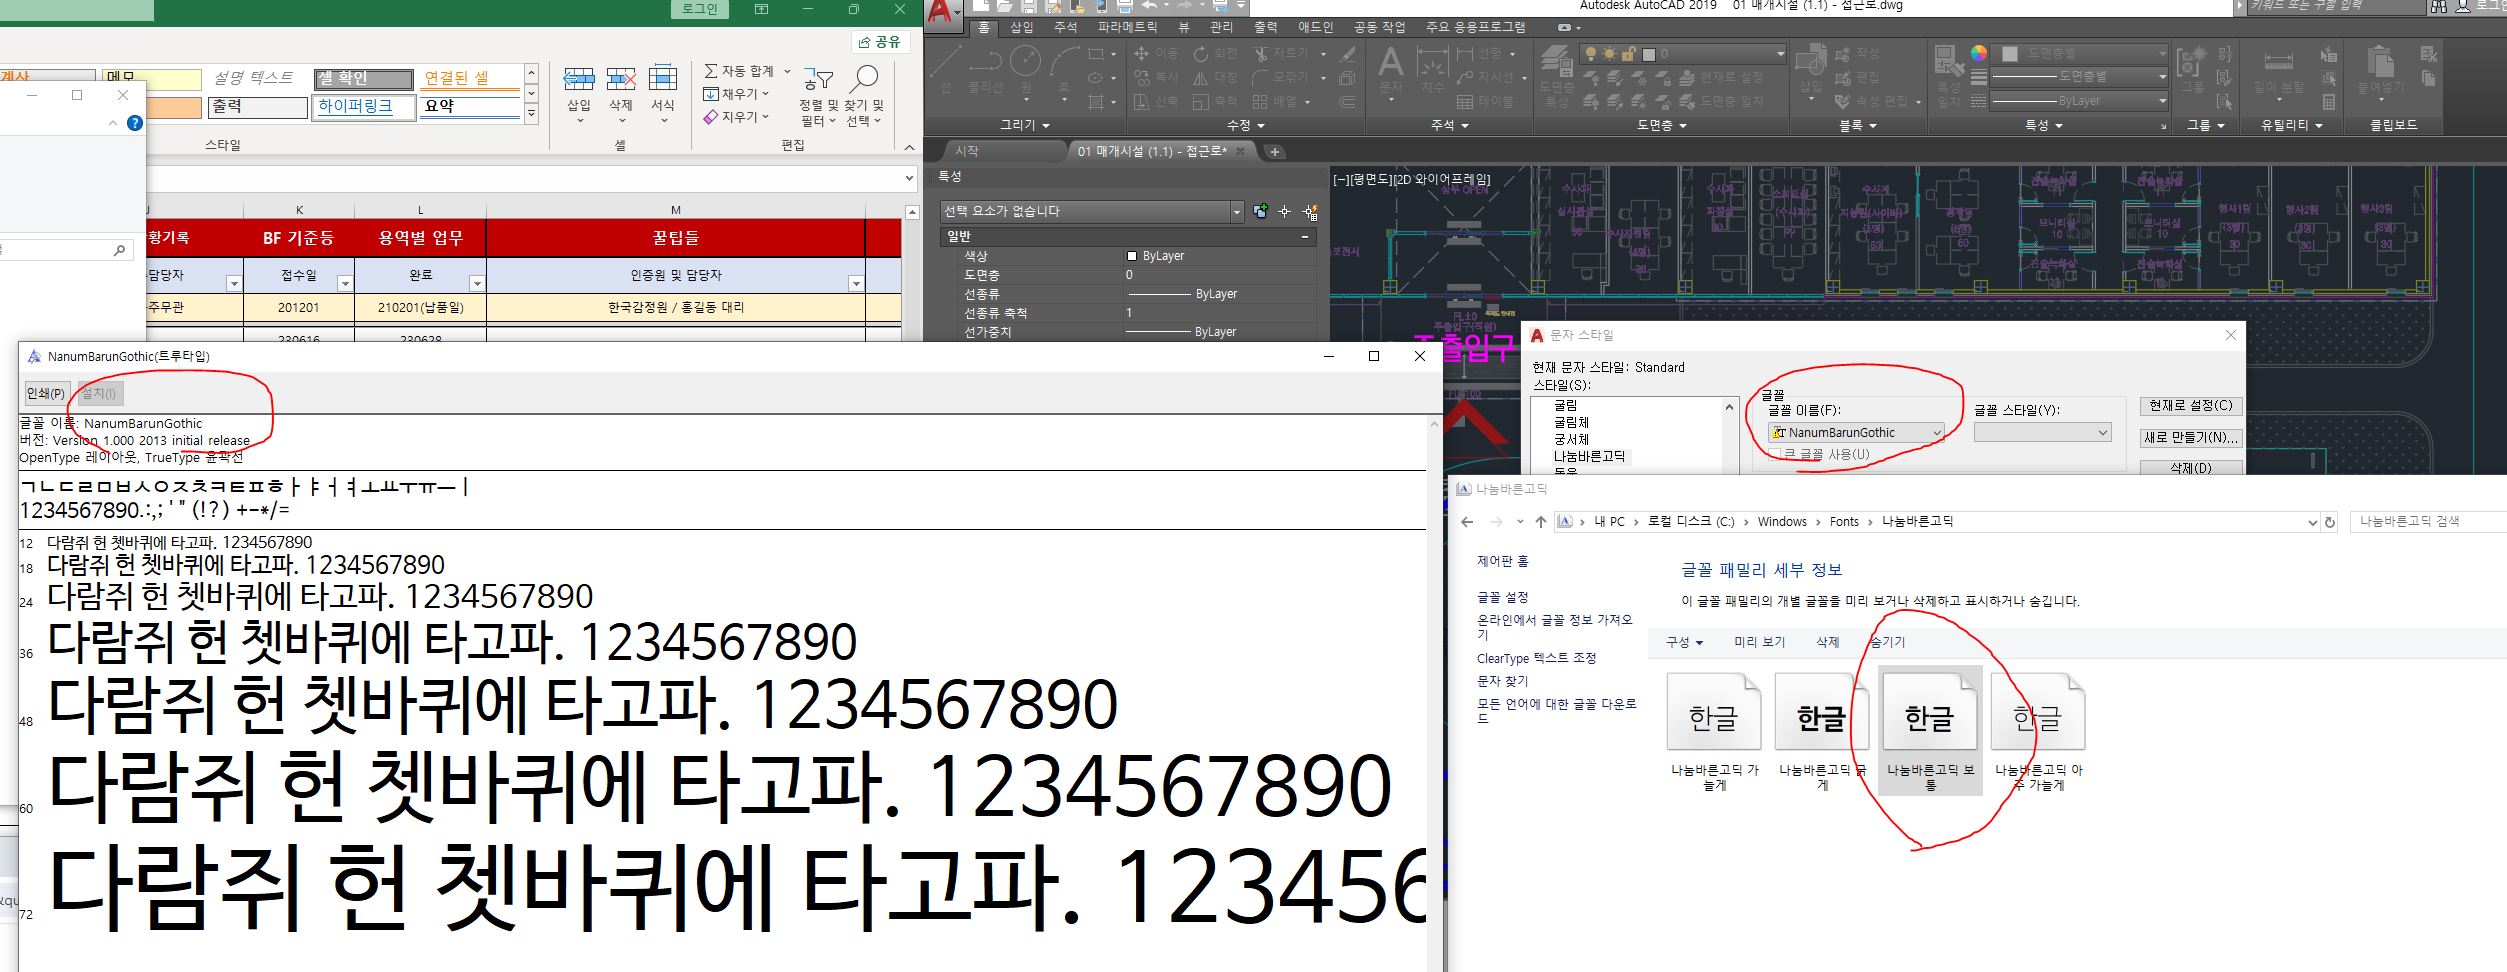Select the Text (문자) tool in AutoCAD
2507x972 pixels.
click(1391, 70)
